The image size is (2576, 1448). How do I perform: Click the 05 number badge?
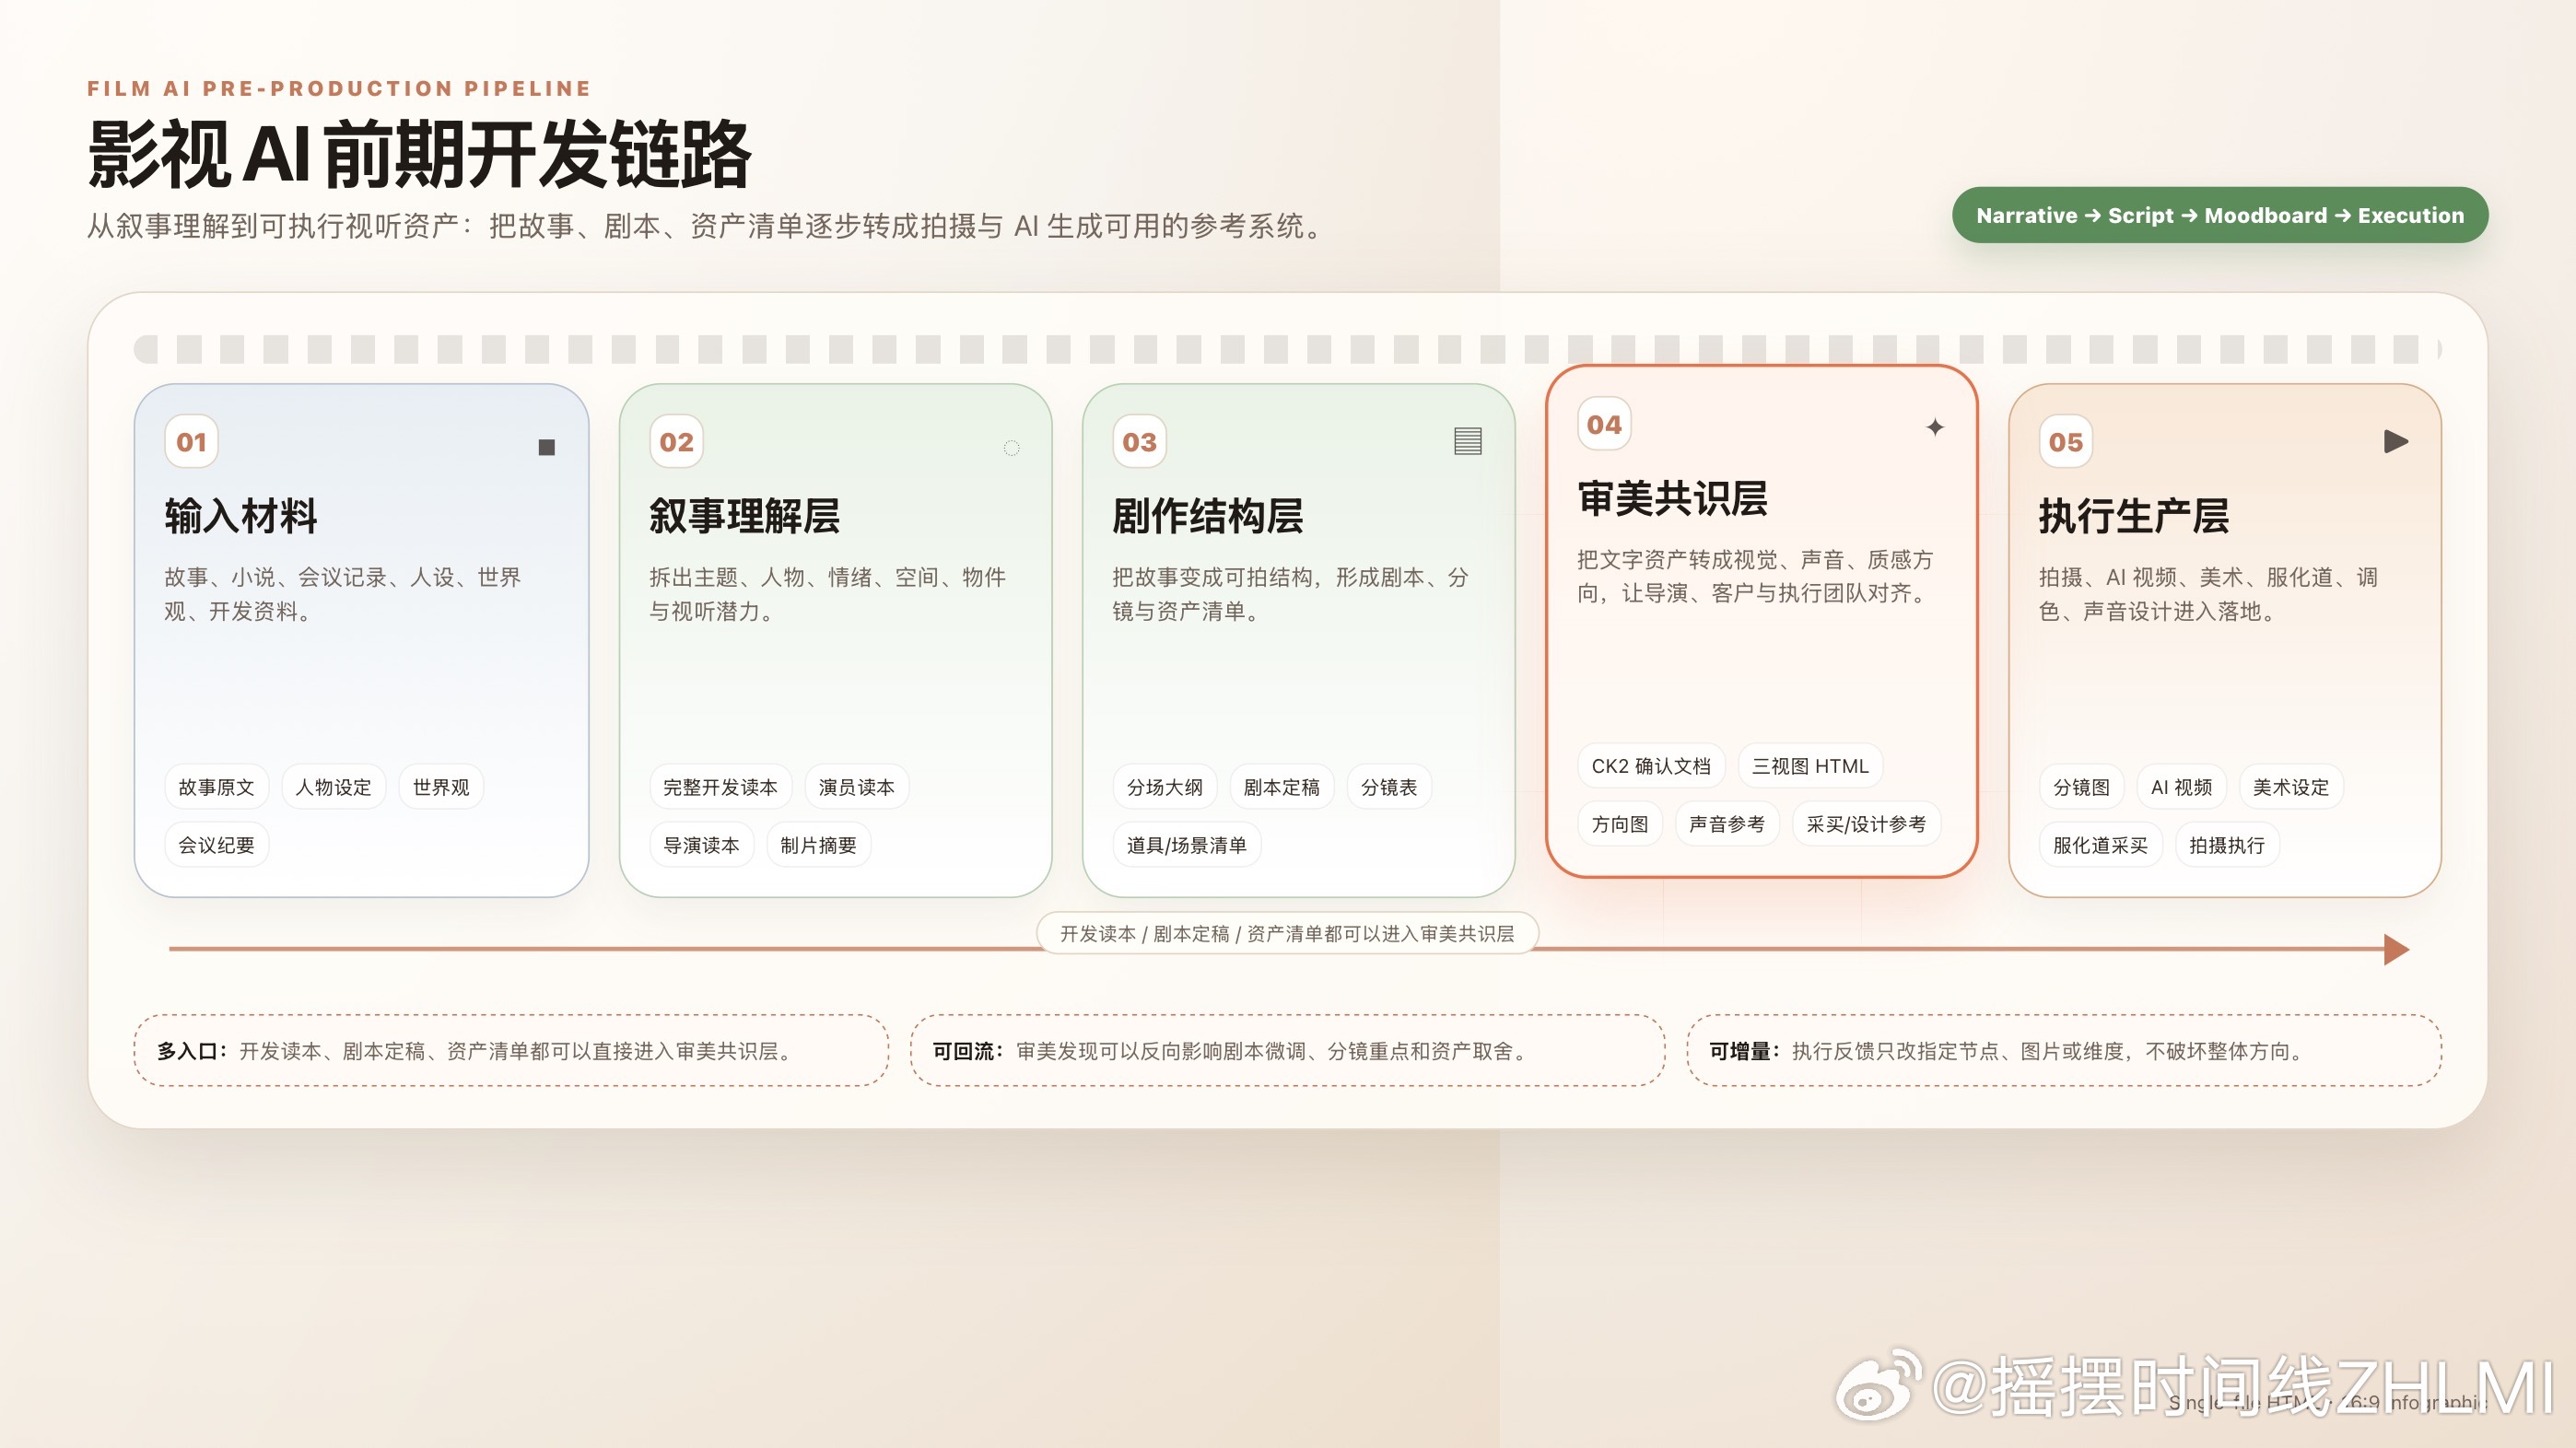tap(2065, 441)
